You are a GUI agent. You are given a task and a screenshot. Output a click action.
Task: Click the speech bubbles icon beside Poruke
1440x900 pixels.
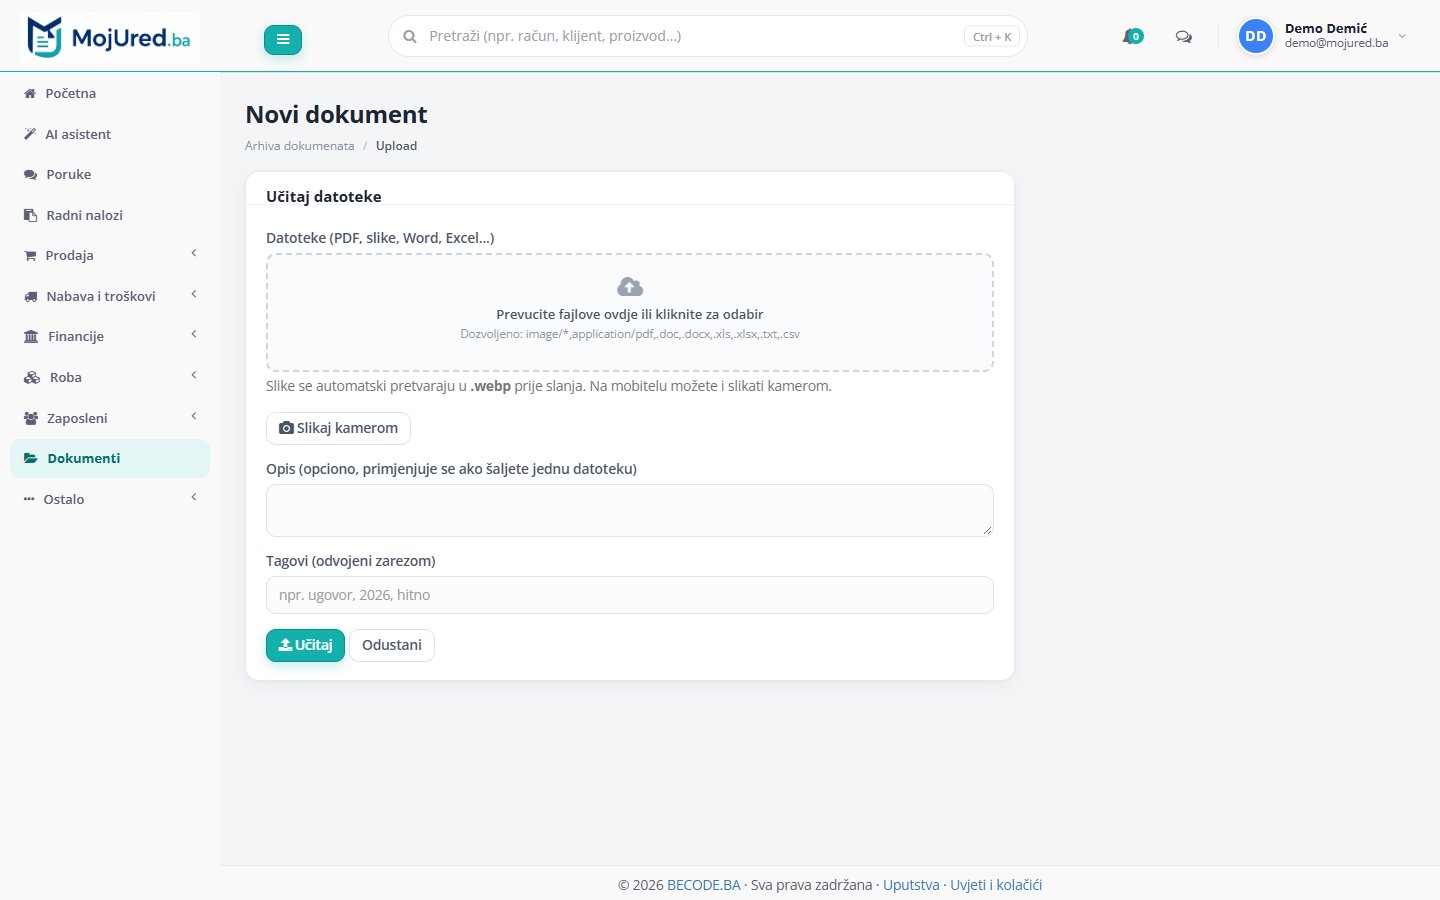tap(30, 174)
